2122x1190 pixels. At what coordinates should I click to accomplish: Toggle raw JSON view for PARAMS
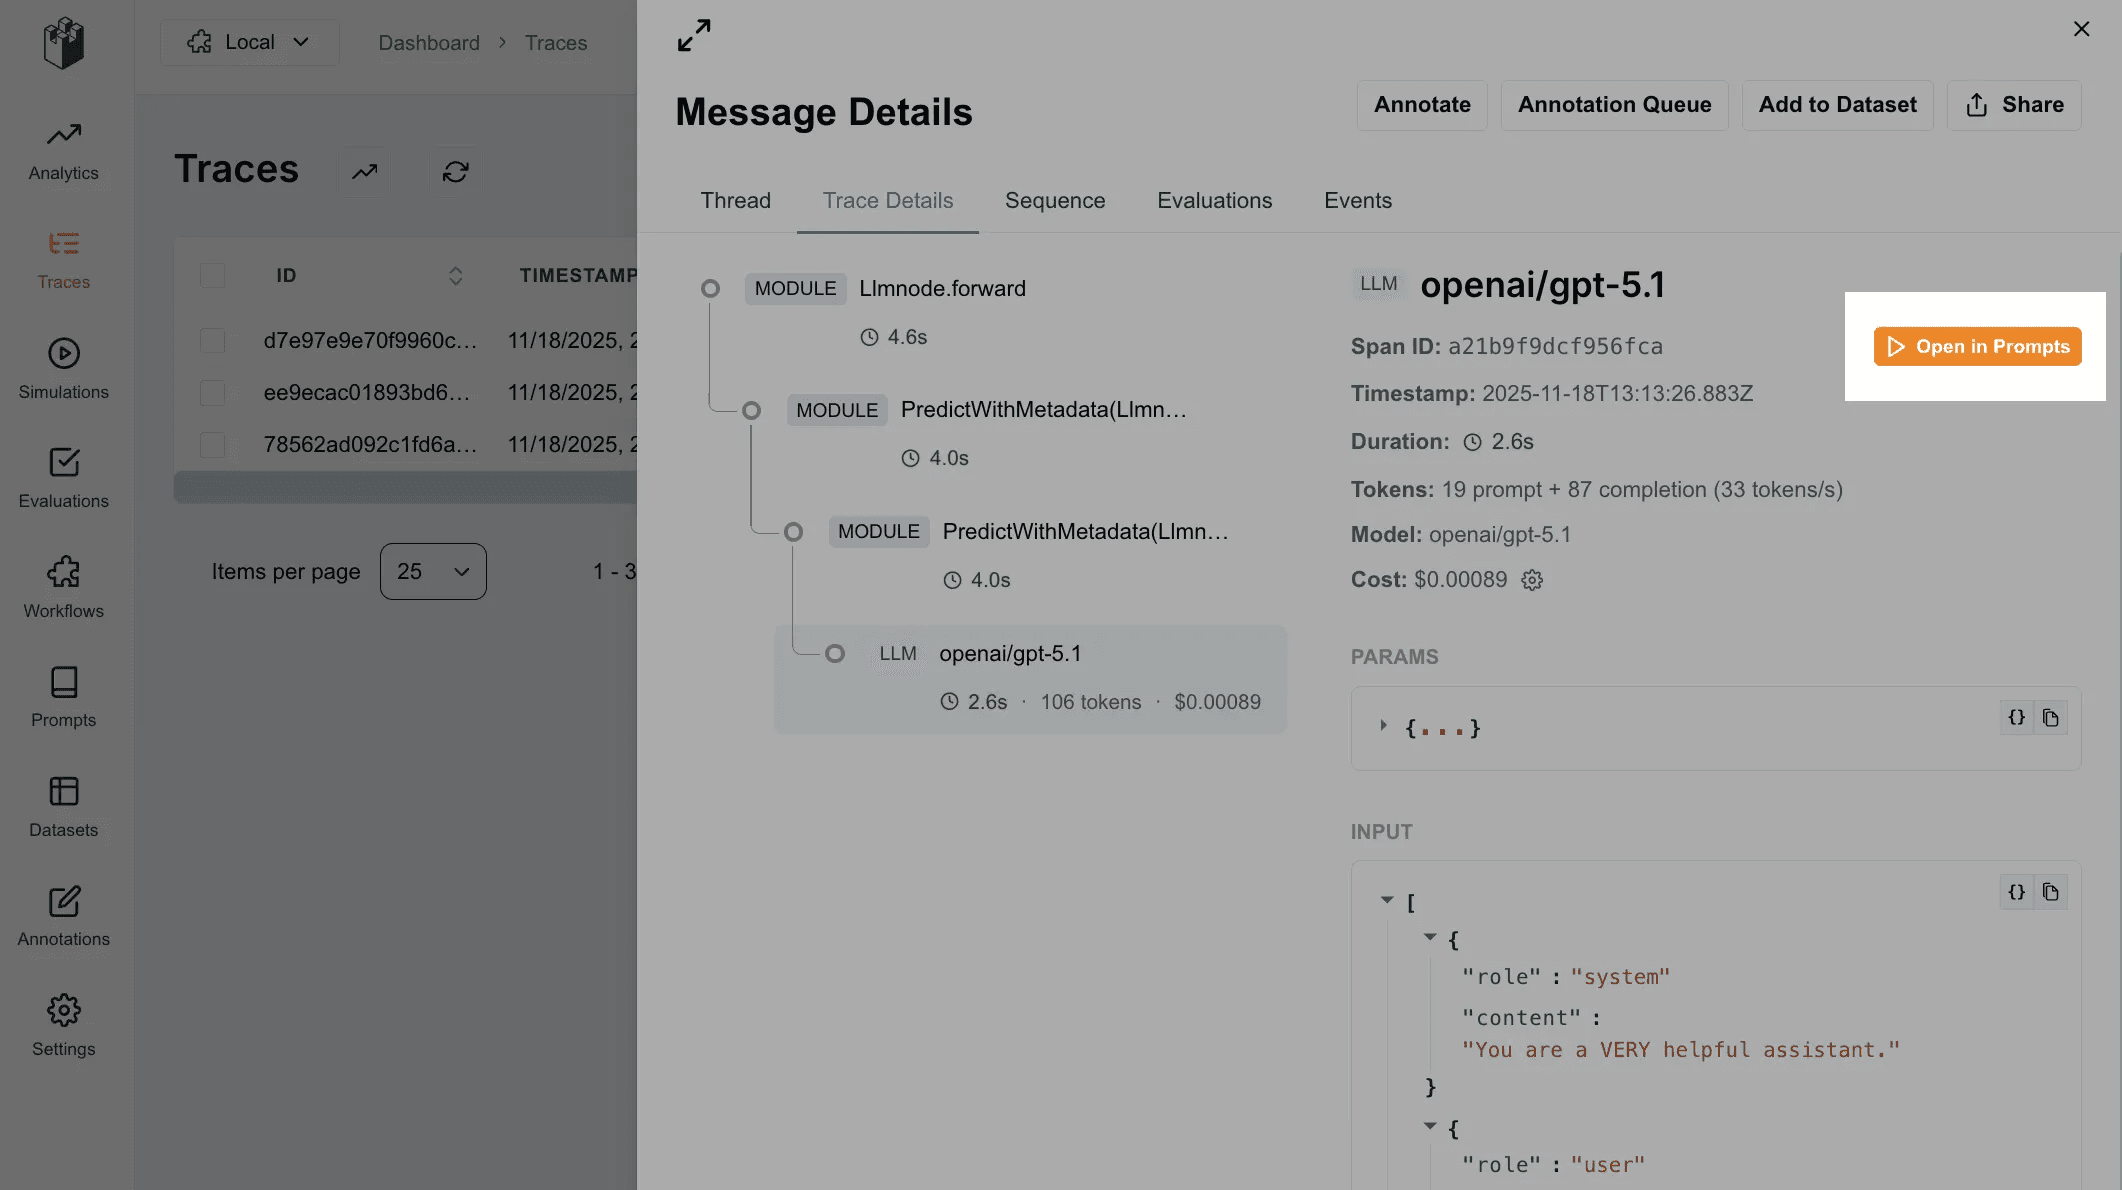tap(2017, 718)
